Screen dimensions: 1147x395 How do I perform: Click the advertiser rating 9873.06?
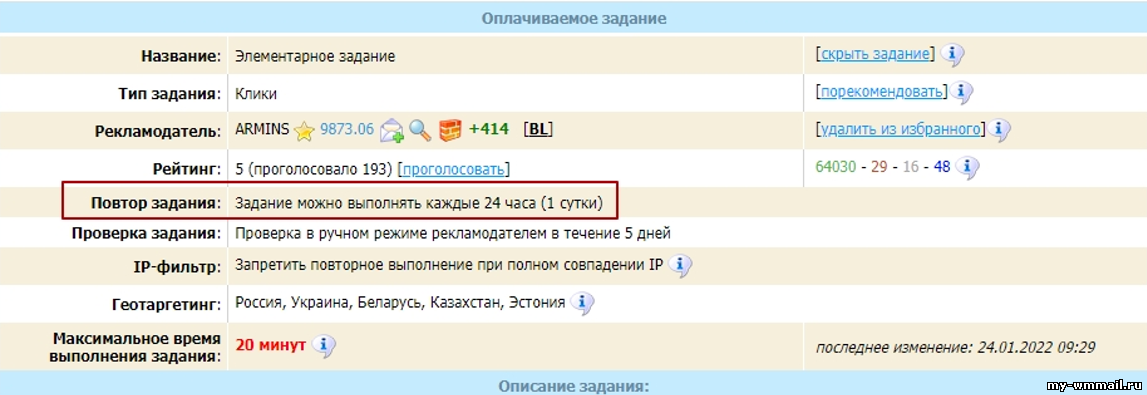347,129
